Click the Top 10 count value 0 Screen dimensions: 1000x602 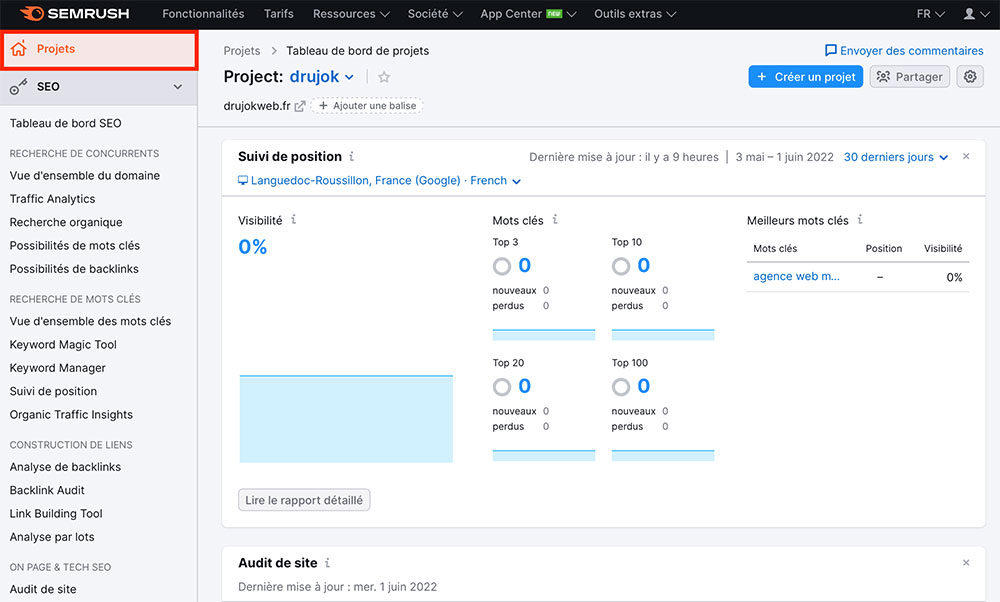tap(643, 265)
